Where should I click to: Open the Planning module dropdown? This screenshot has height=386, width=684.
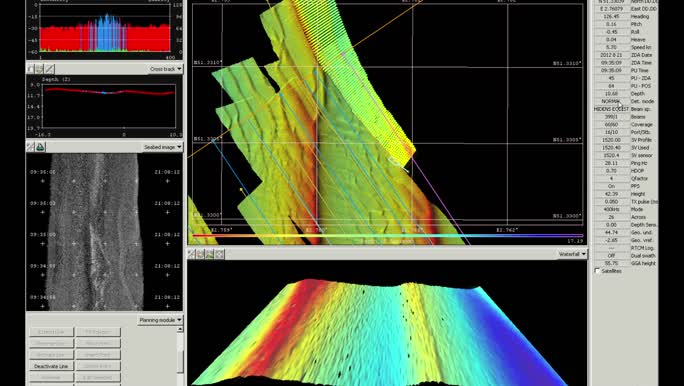click(160, 320)
